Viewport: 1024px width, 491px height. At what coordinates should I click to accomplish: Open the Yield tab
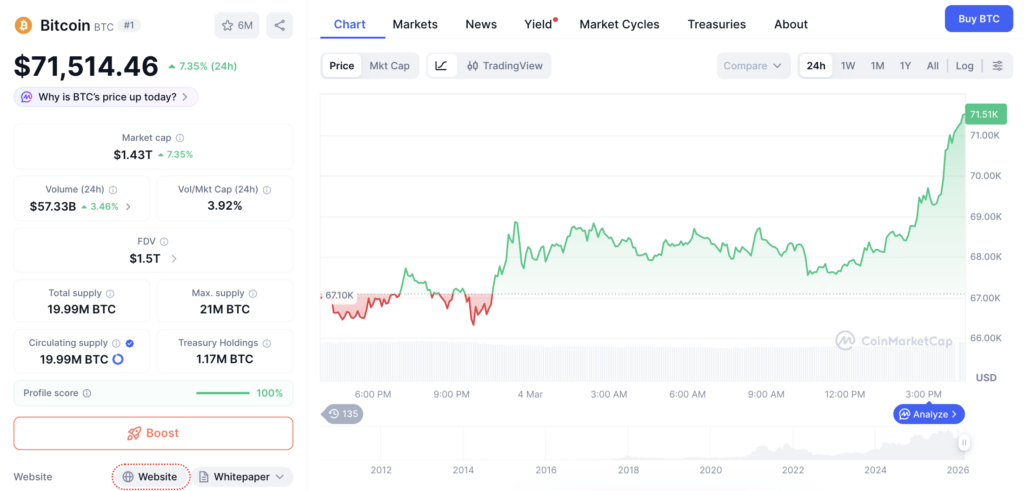[538, 24]
